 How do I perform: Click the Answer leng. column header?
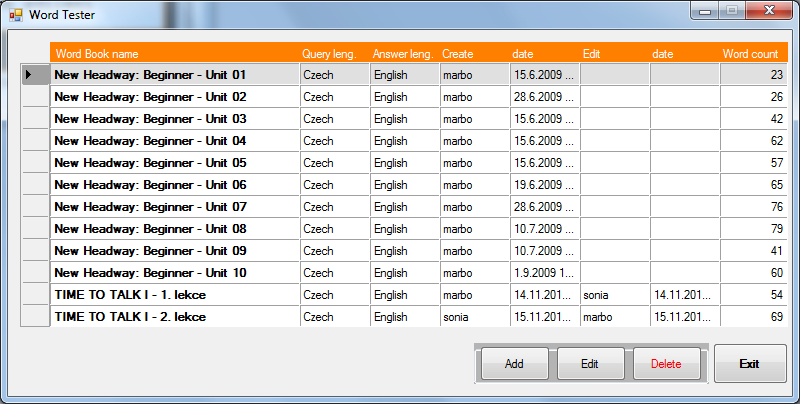(x=404, y=54)
